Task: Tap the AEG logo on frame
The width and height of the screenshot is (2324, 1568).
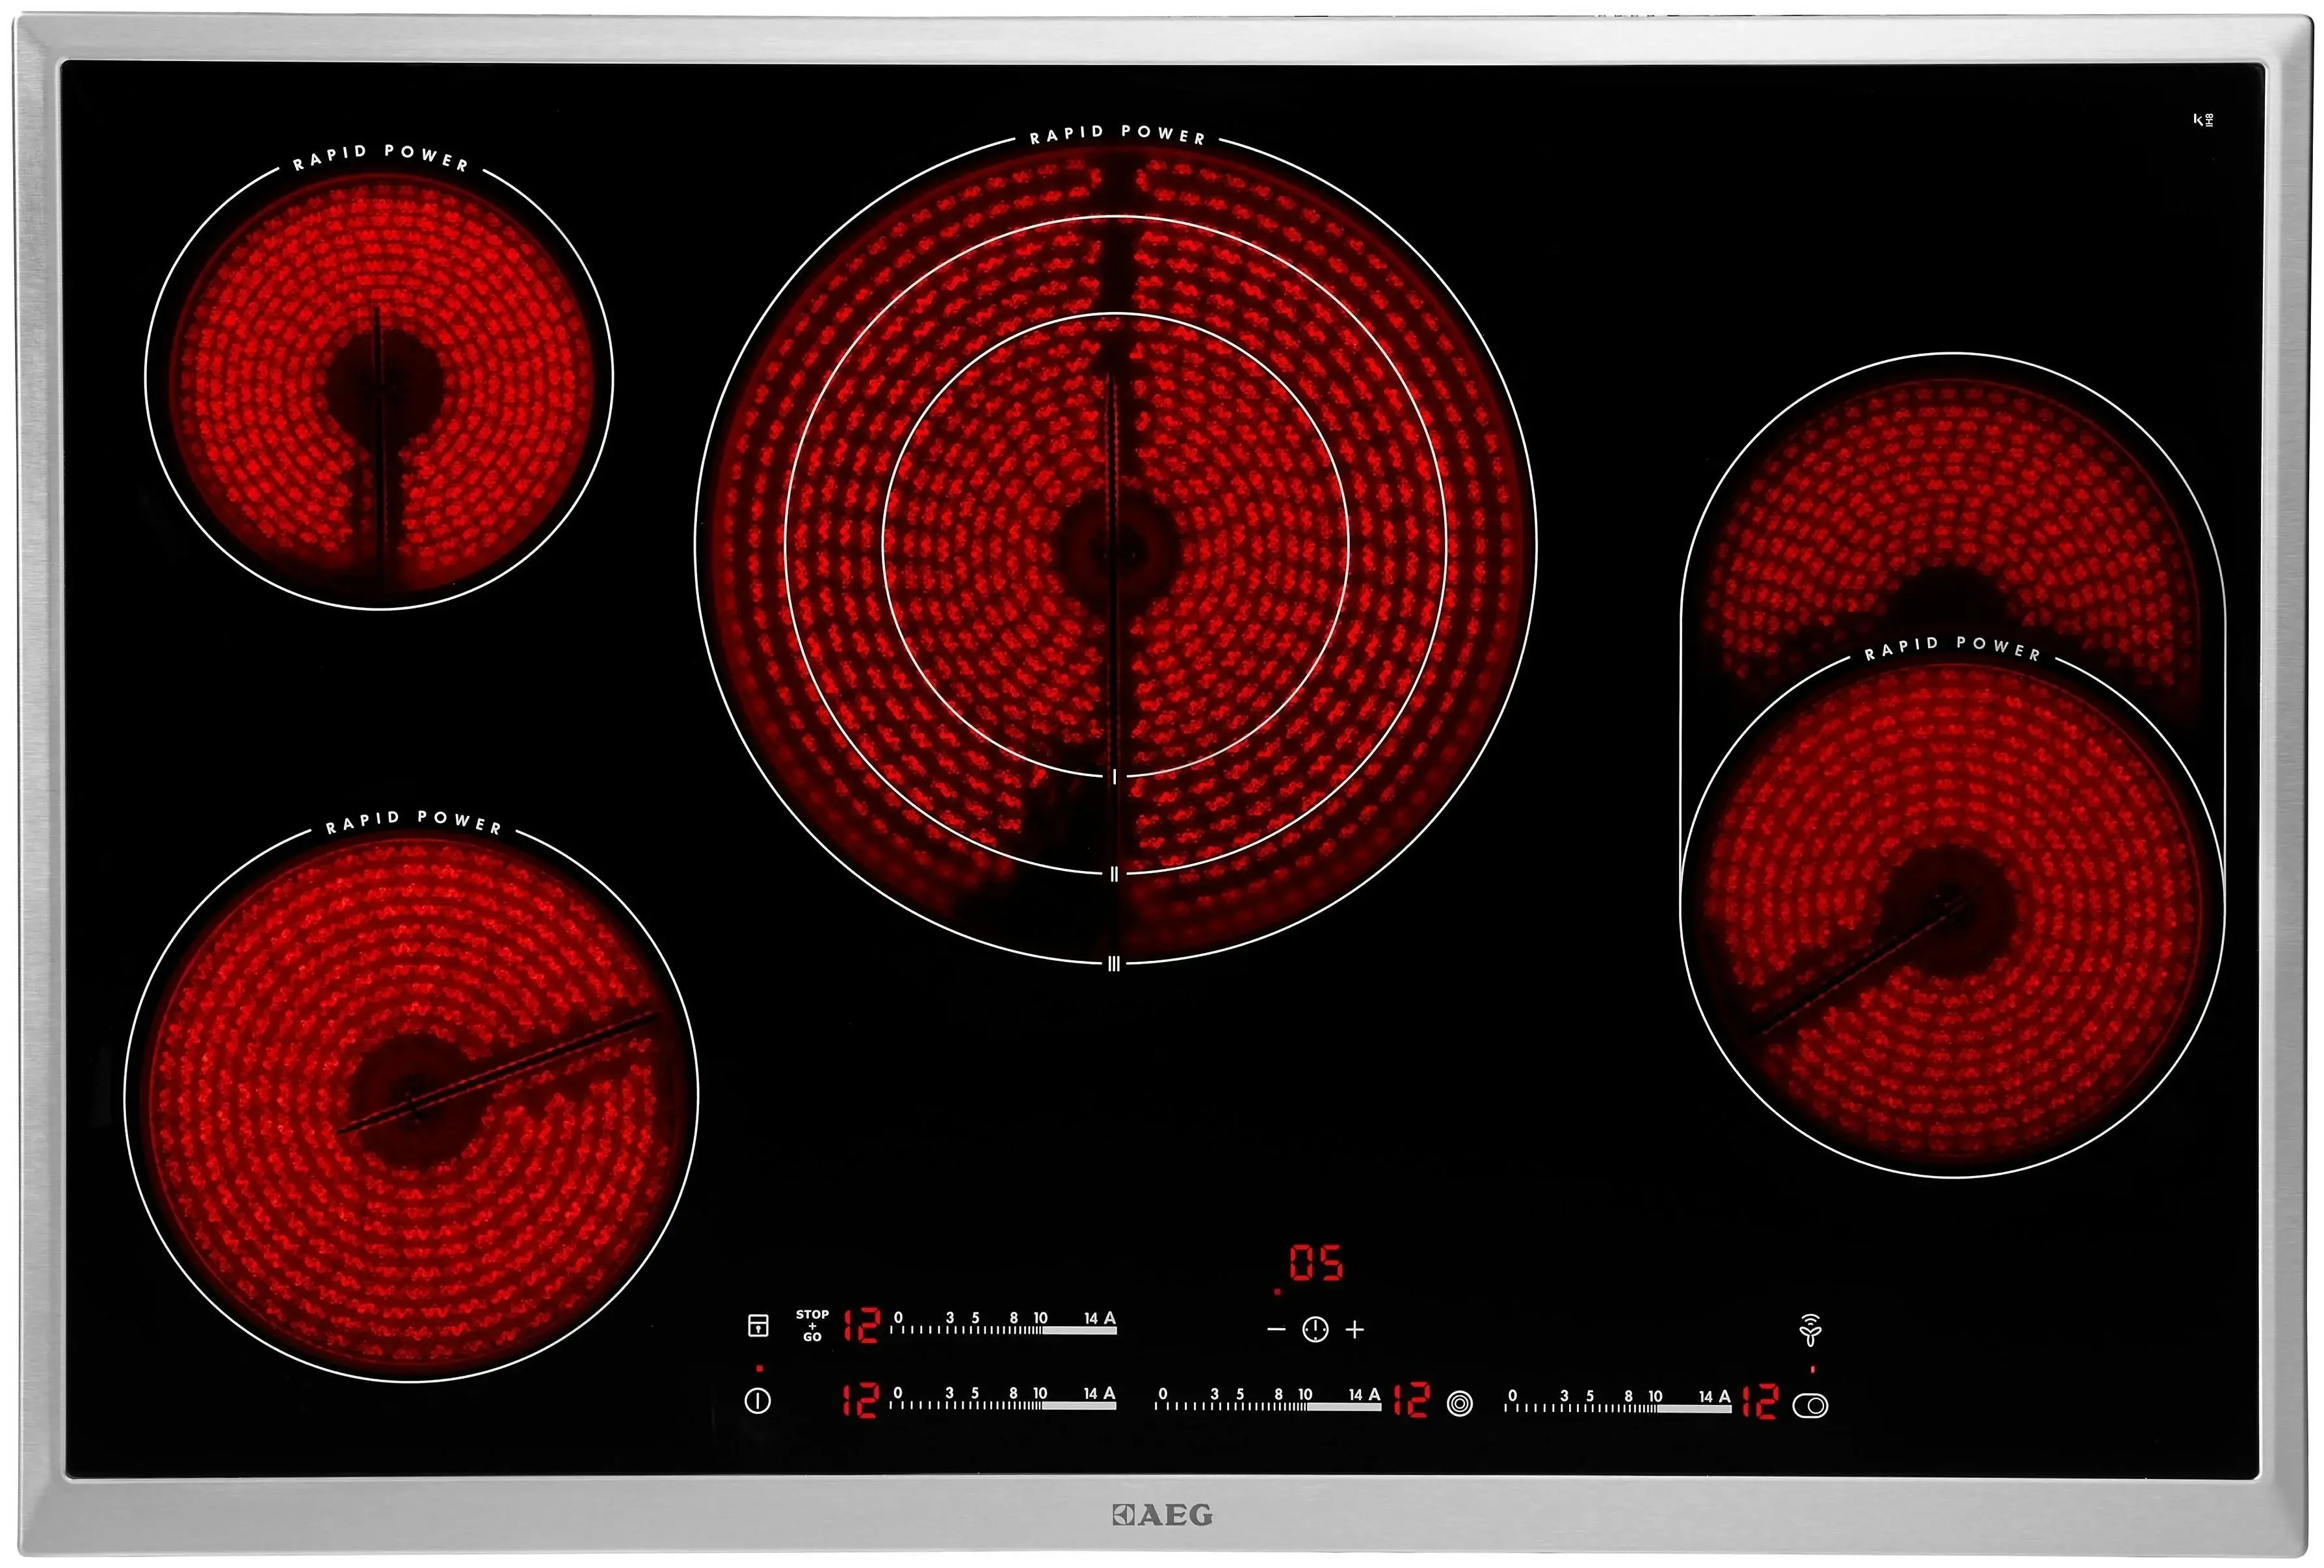Action: 1162,1515
